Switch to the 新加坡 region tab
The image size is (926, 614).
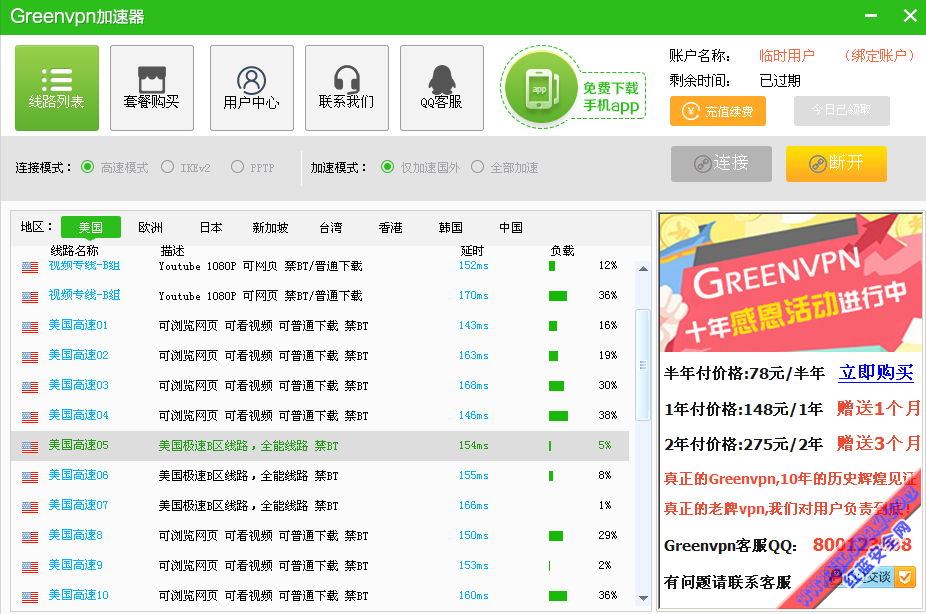click(x=270, y=227)
